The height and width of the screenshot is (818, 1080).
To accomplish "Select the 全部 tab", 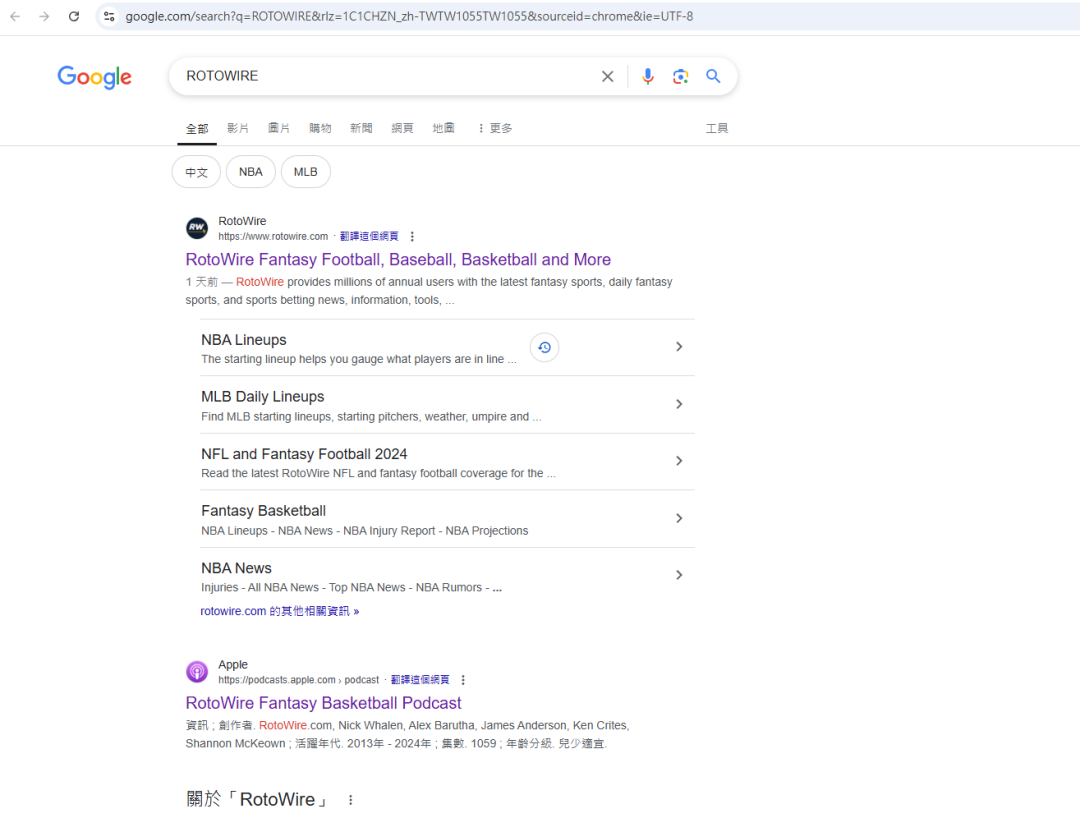I will click(197, 129).
